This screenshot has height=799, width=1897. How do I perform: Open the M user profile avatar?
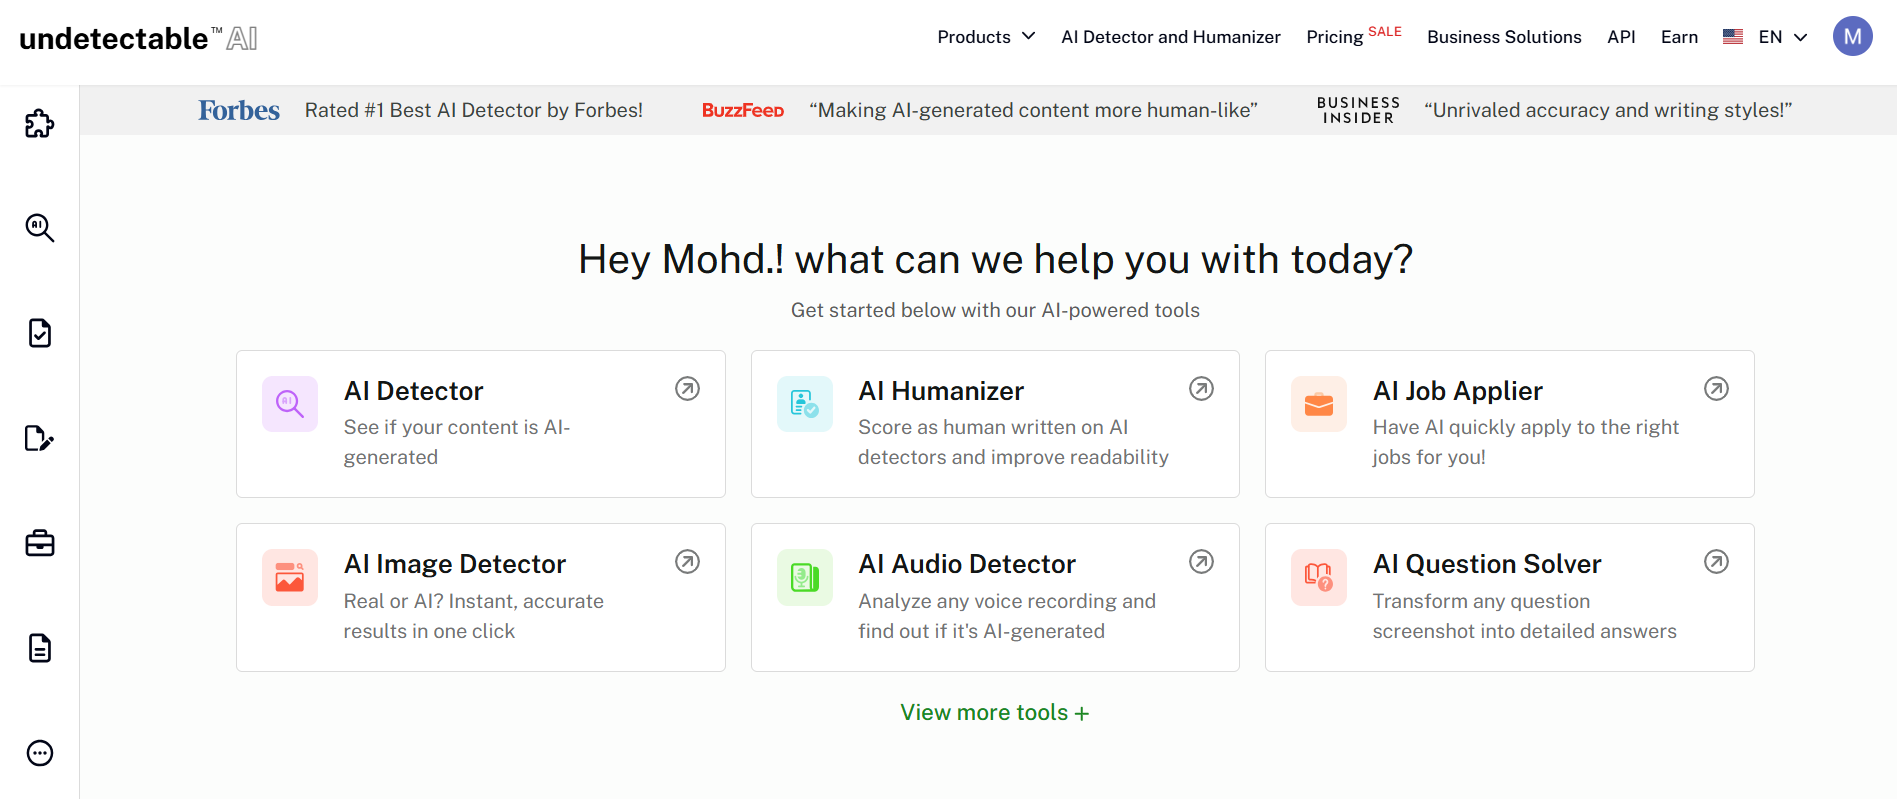coord(1852,37)
